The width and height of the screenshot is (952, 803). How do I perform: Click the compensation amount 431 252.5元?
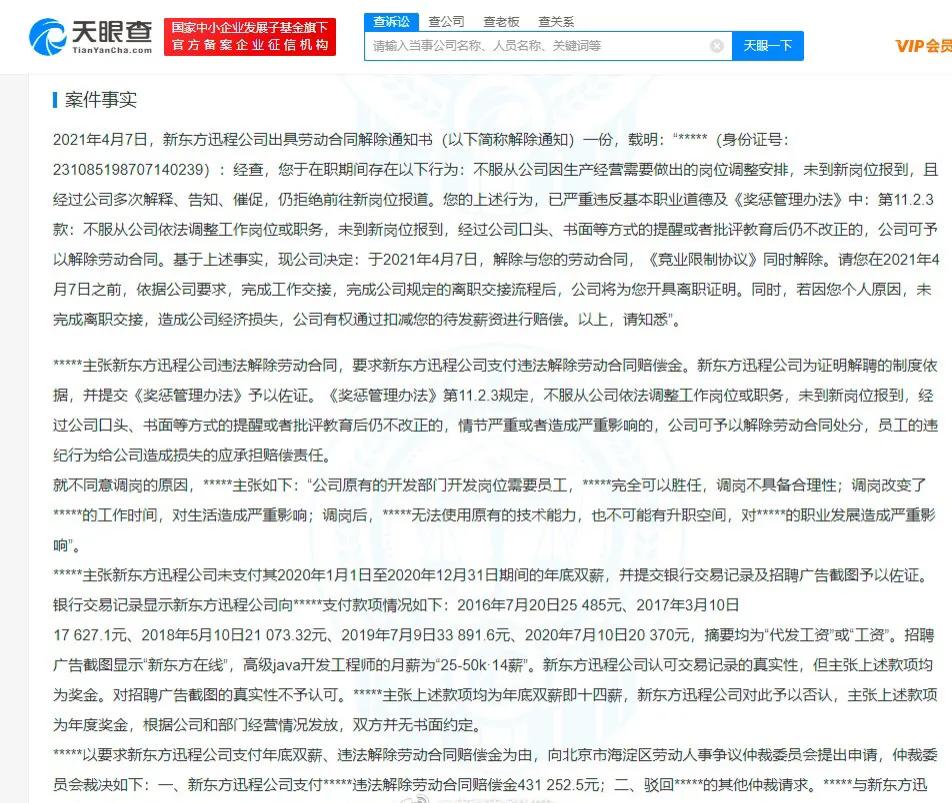click(x=560, y=785)
